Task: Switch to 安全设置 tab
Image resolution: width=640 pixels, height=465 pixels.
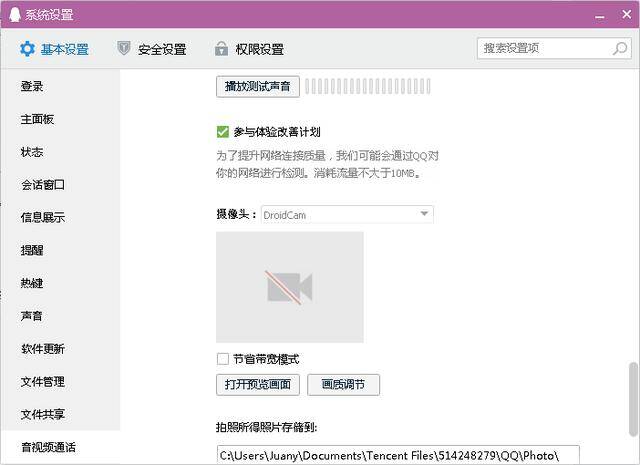Action: [152, 49]
